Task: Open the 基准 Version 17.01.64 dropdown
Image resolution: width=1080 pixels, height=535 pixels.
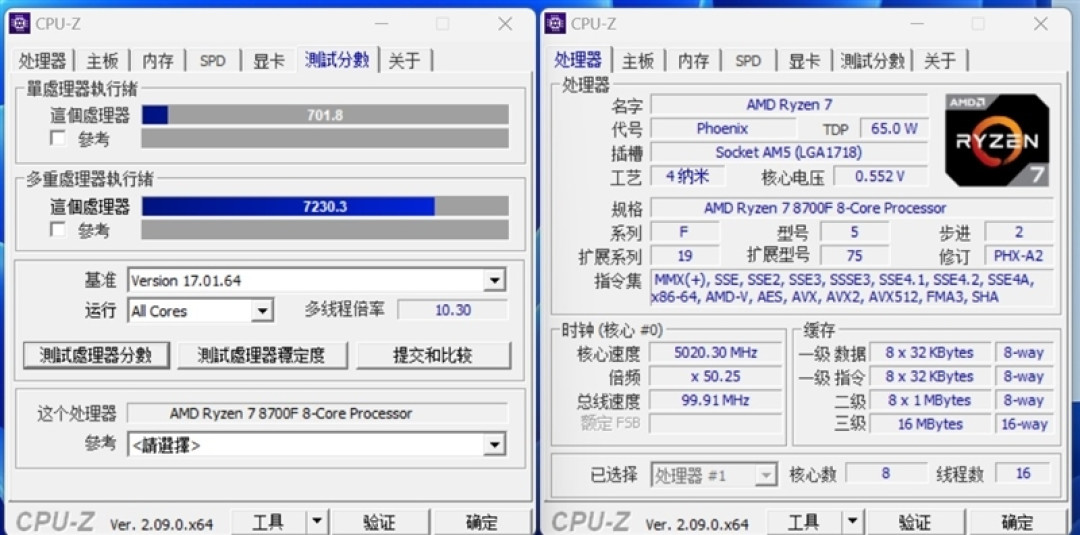Action: pos(494,280)
